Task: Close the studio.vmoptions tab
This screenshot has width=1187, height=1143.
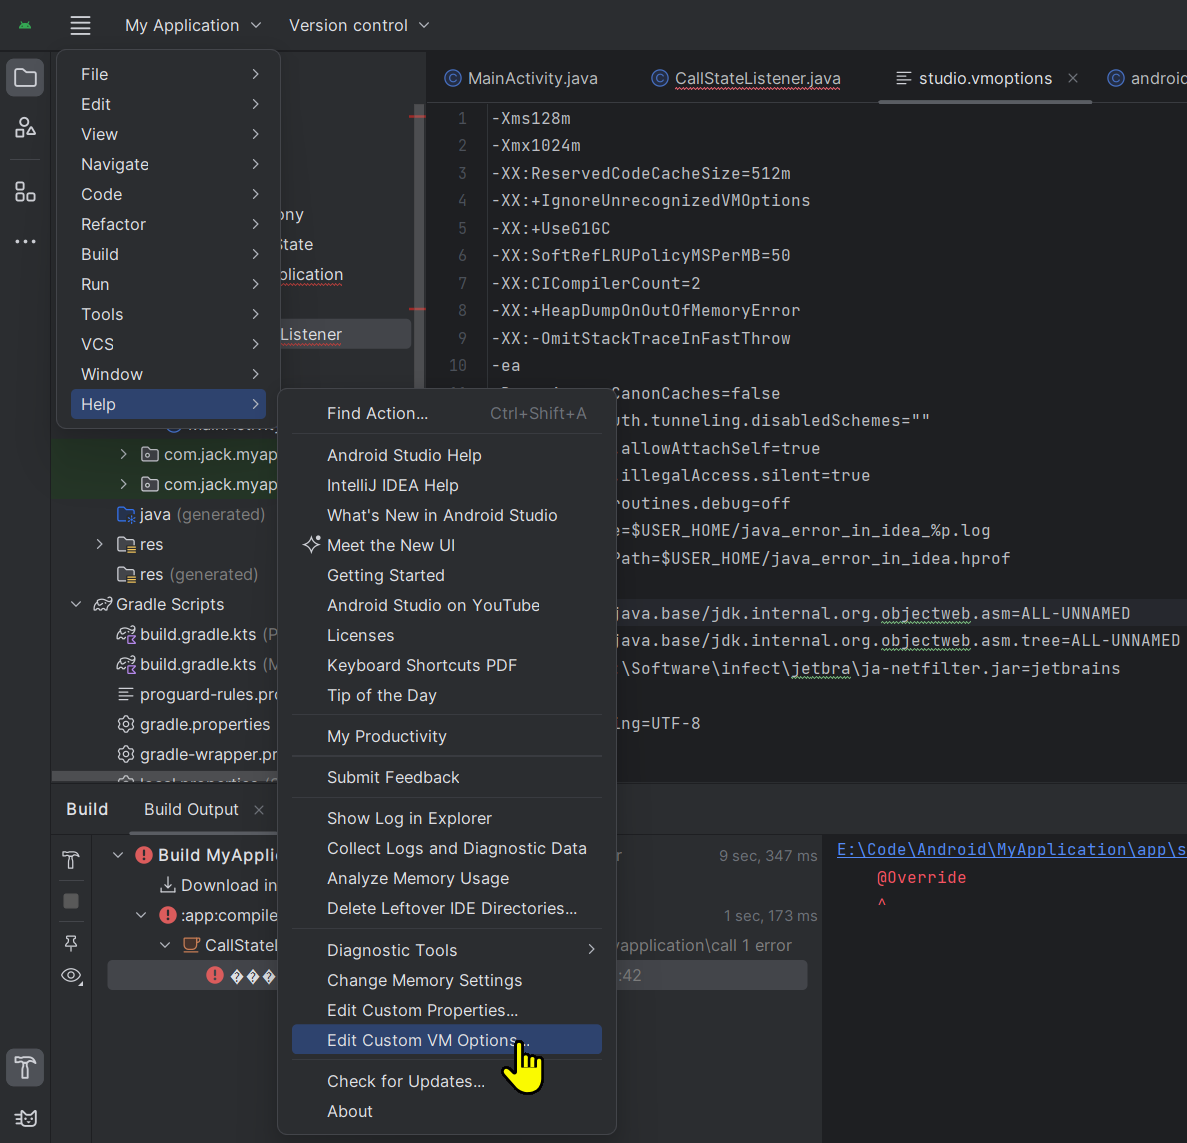Action: coord(1073,78)
